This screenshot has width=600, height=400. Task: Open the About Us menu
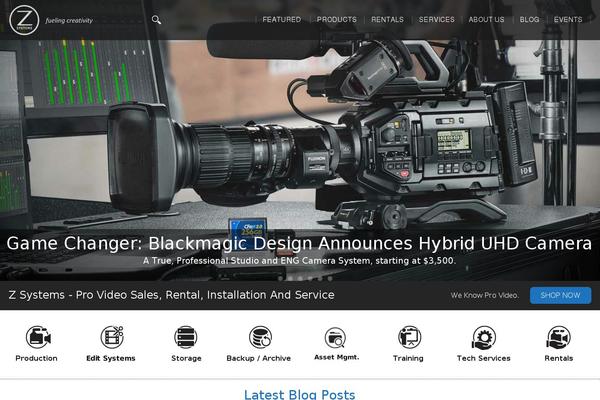pyautogui.click(x=486, y=20)
